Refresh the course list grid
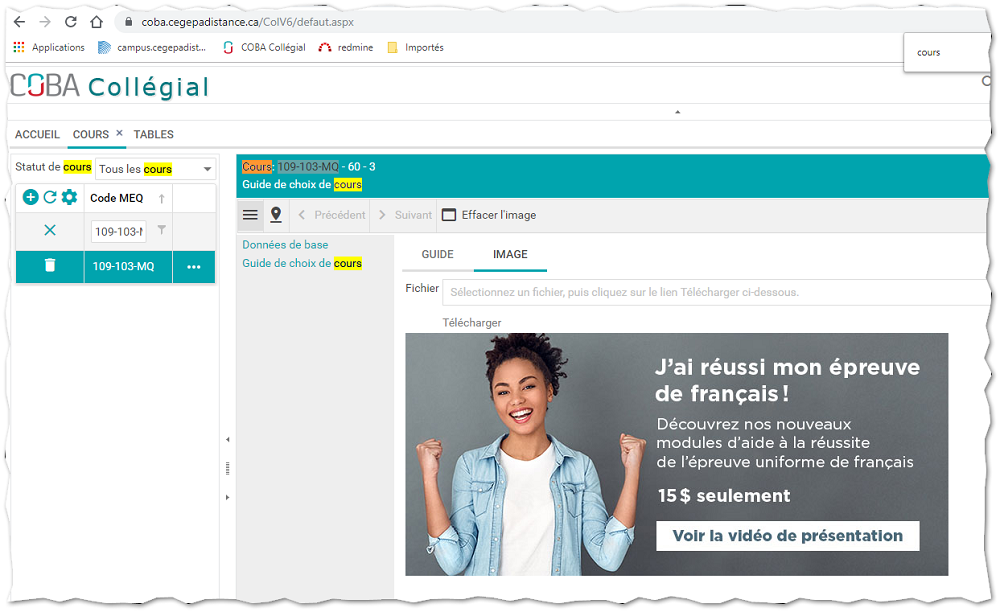This screenshot has height=612, width=1000. (49, 198)
